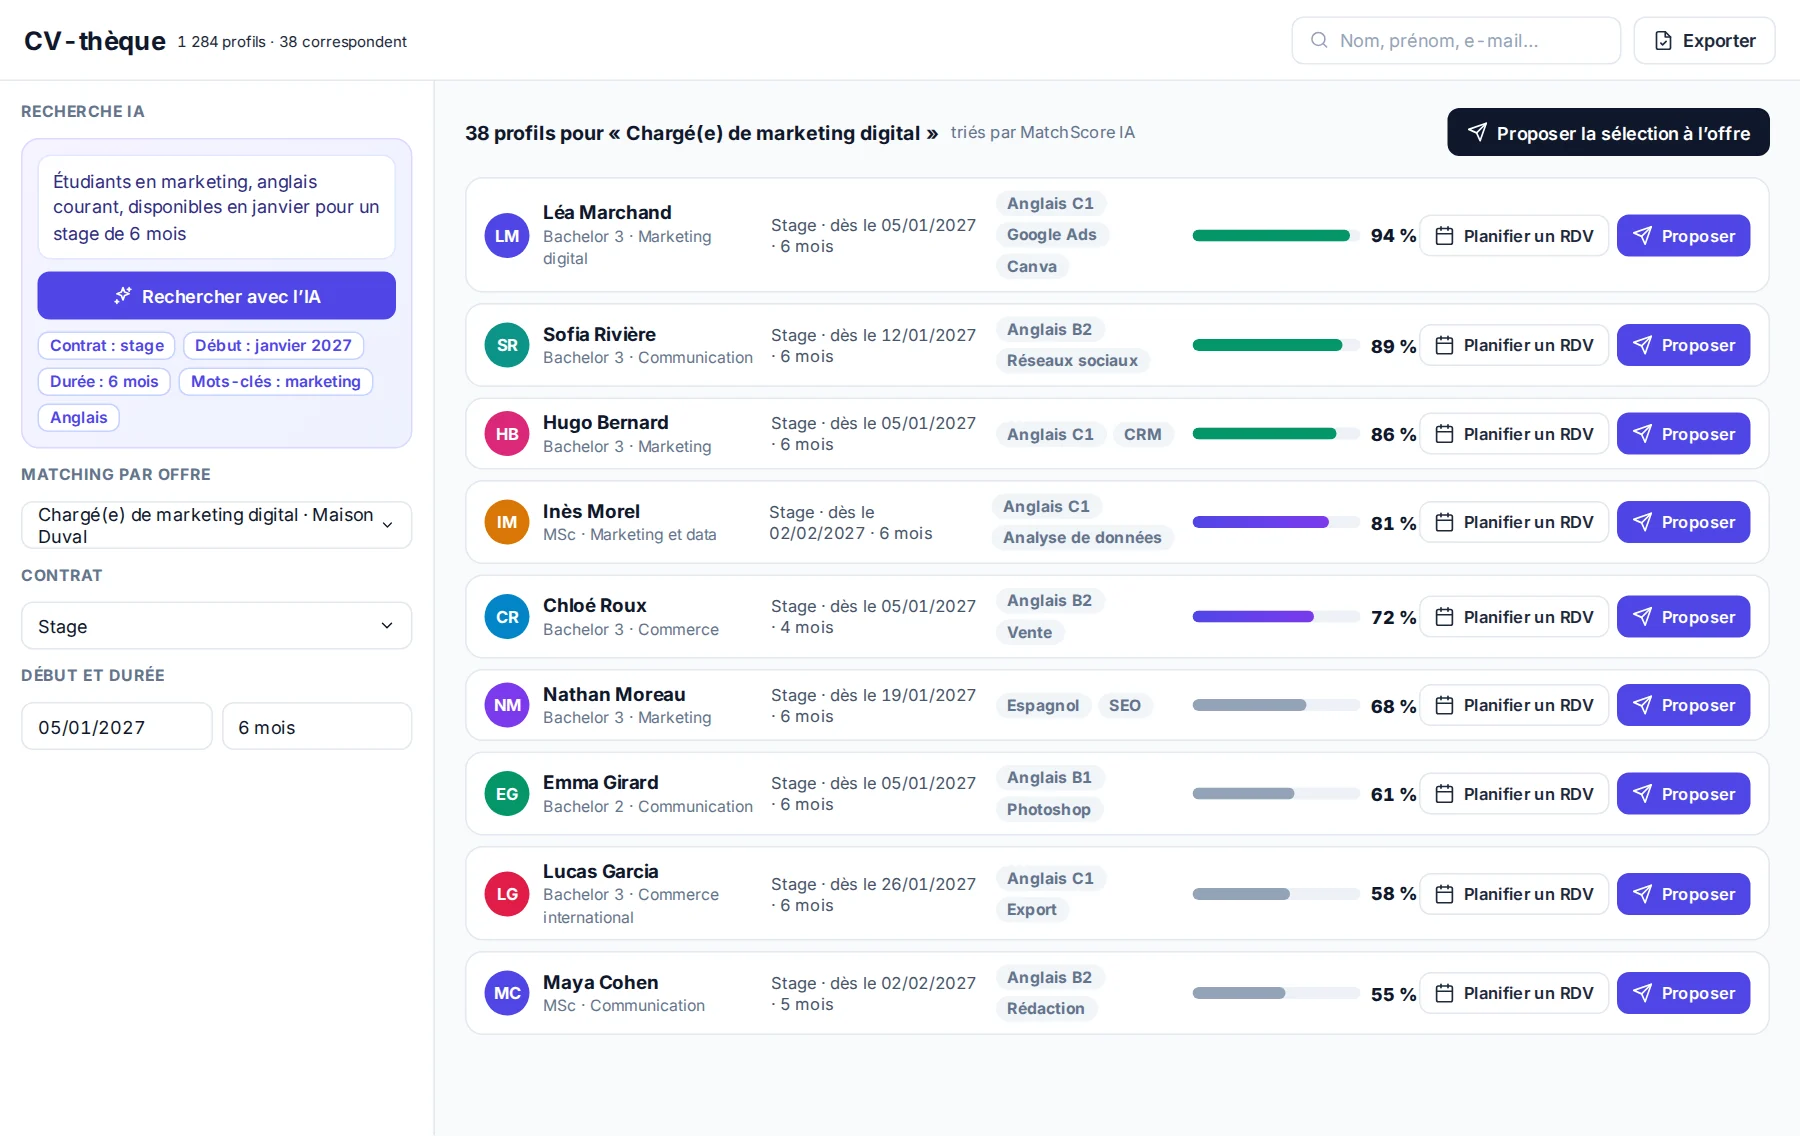Click LG avatar of Lucas Garcia
Screen dimensions: 1800x1136
[507, 894]
